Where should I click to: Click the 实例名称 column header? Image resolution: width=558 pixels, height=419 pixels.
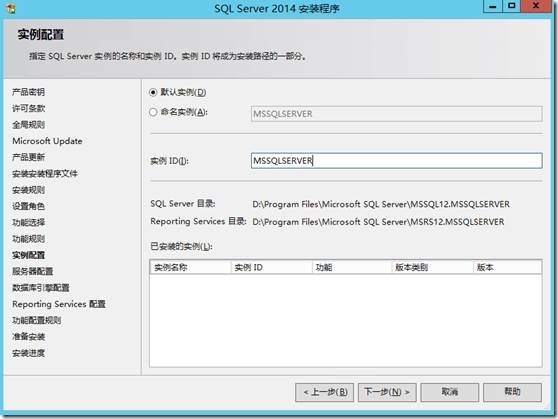click(191, 267)
